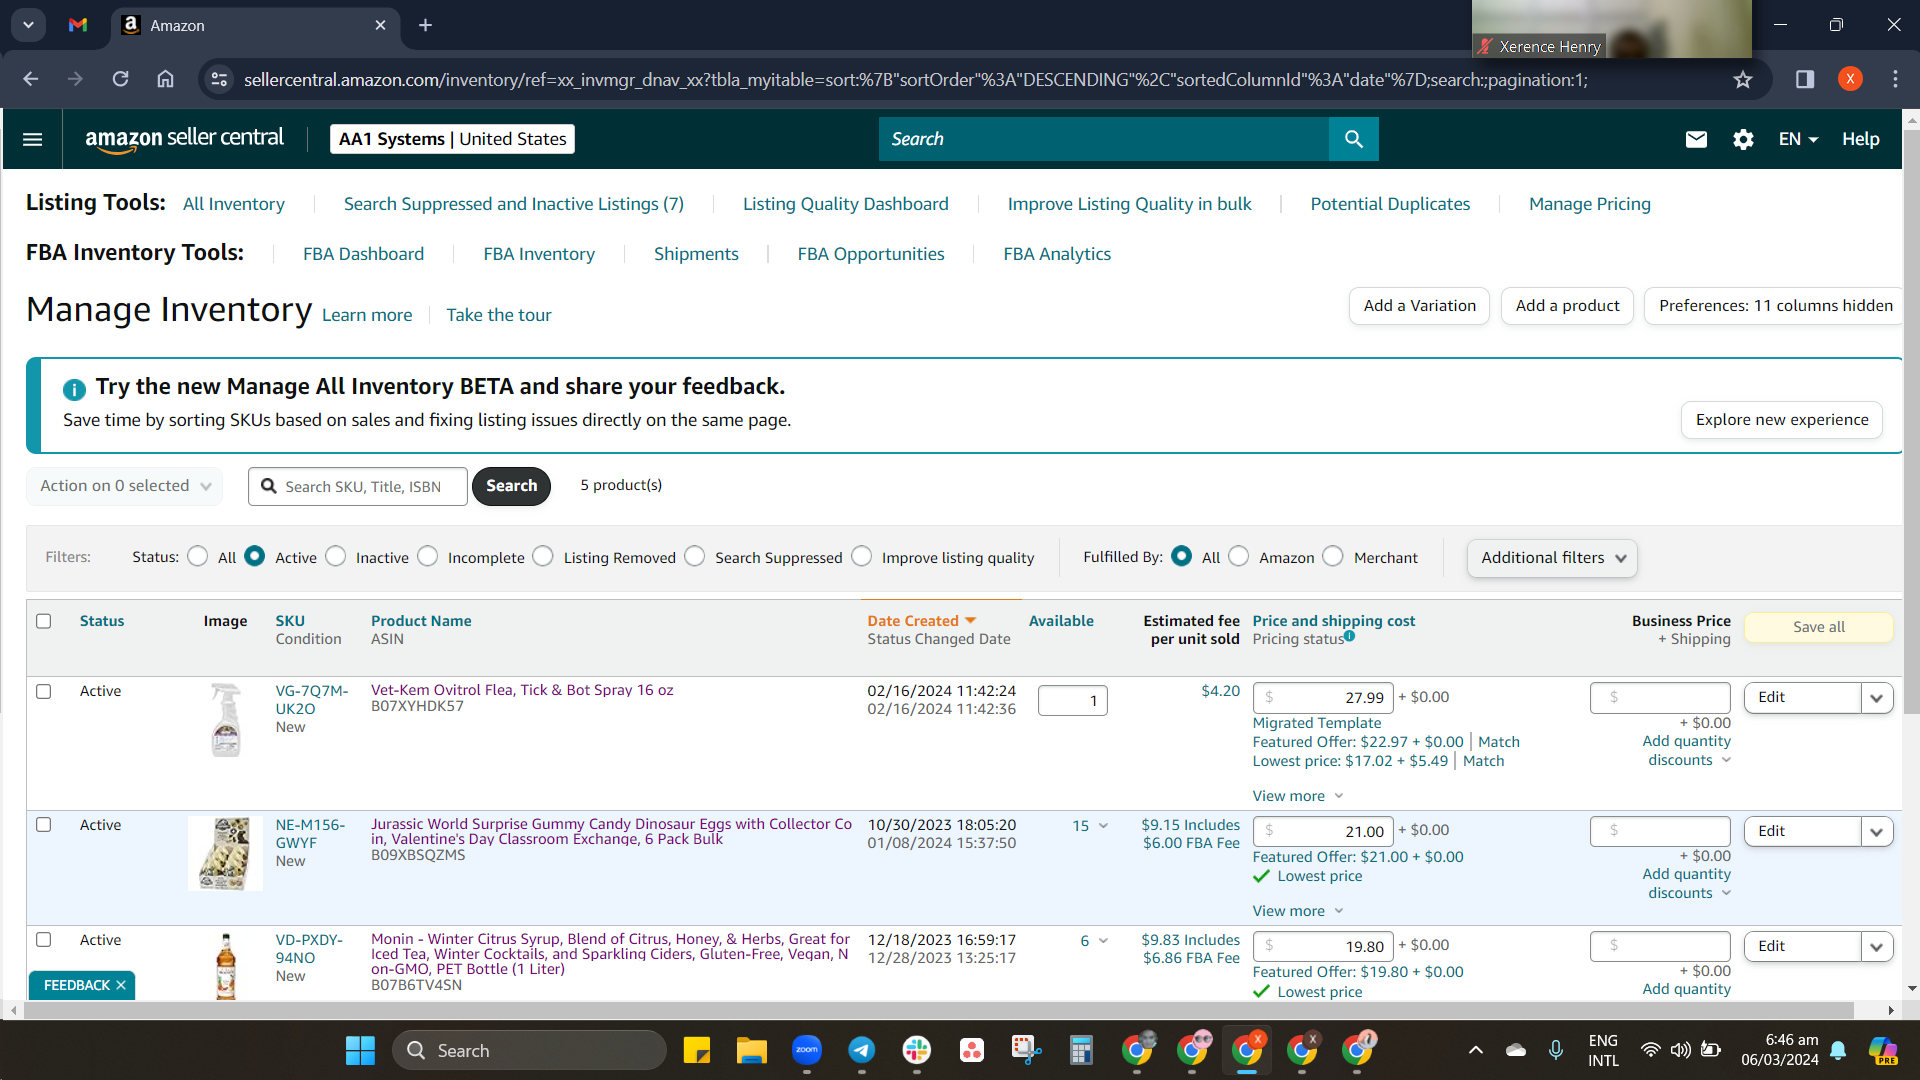The width and height of the screenshot is (1920, 1080).
Task: Show hidden system tray icons
Action: [x=1476, y=1050]
